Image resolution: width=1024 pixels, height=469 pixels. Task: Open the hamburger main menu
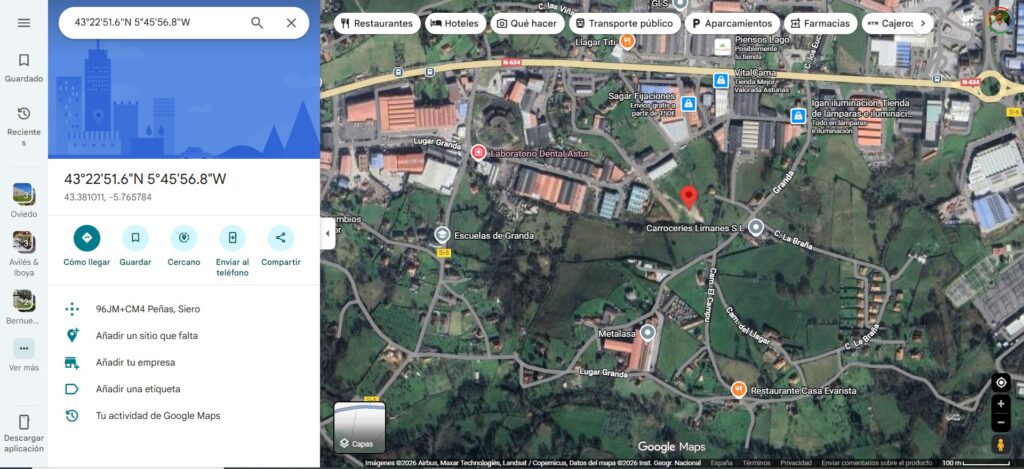(24, 23)
